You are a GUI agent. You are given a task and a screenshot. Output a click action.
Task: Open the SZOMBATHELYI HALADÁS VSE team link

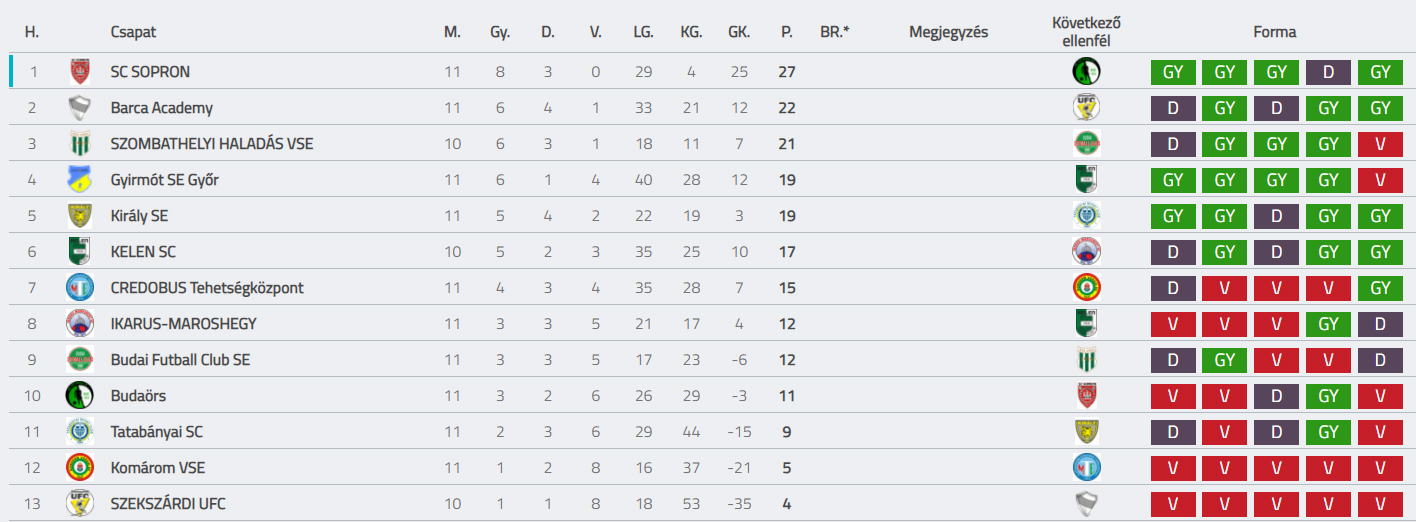pos(212,144)
